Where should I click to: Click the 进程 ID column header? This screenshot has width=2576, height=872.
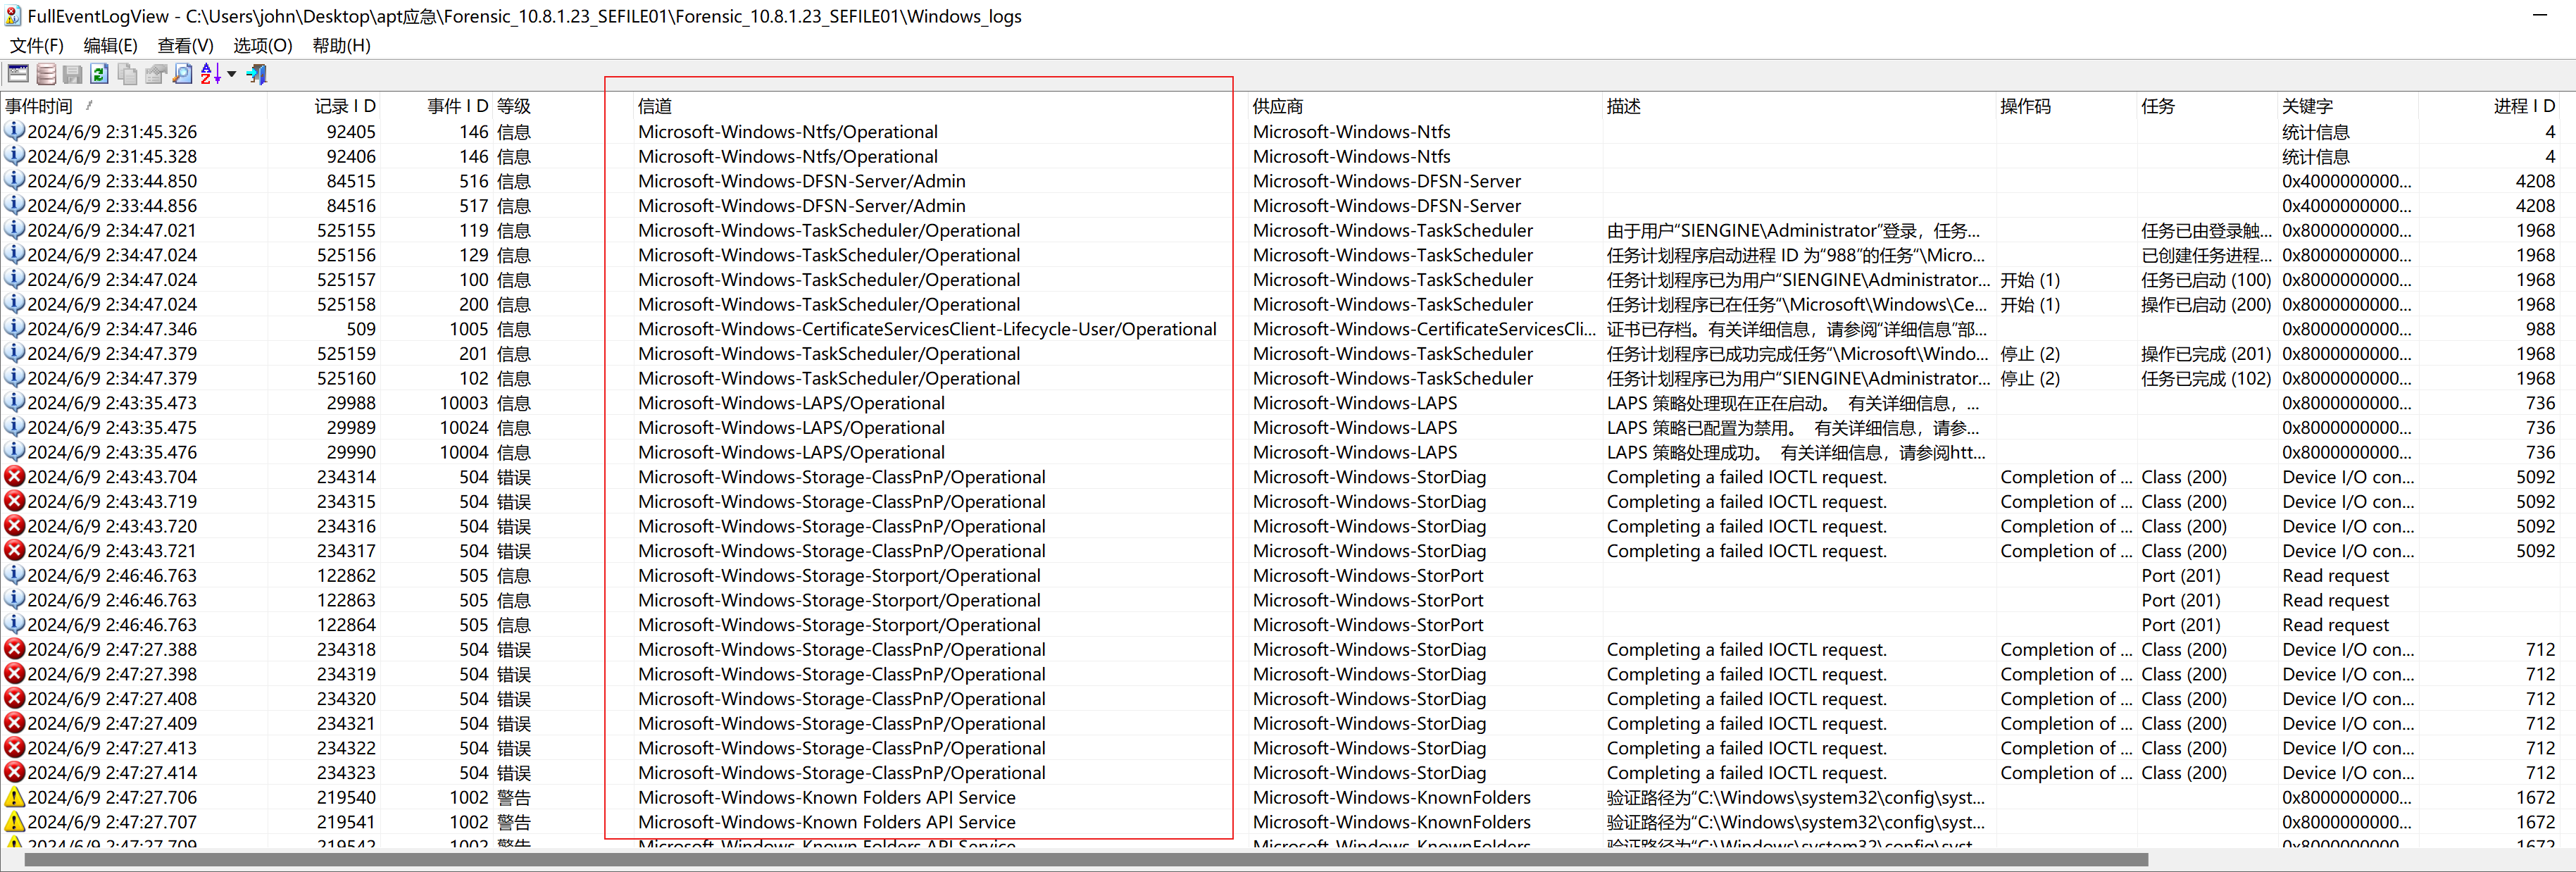(2523, 106)
